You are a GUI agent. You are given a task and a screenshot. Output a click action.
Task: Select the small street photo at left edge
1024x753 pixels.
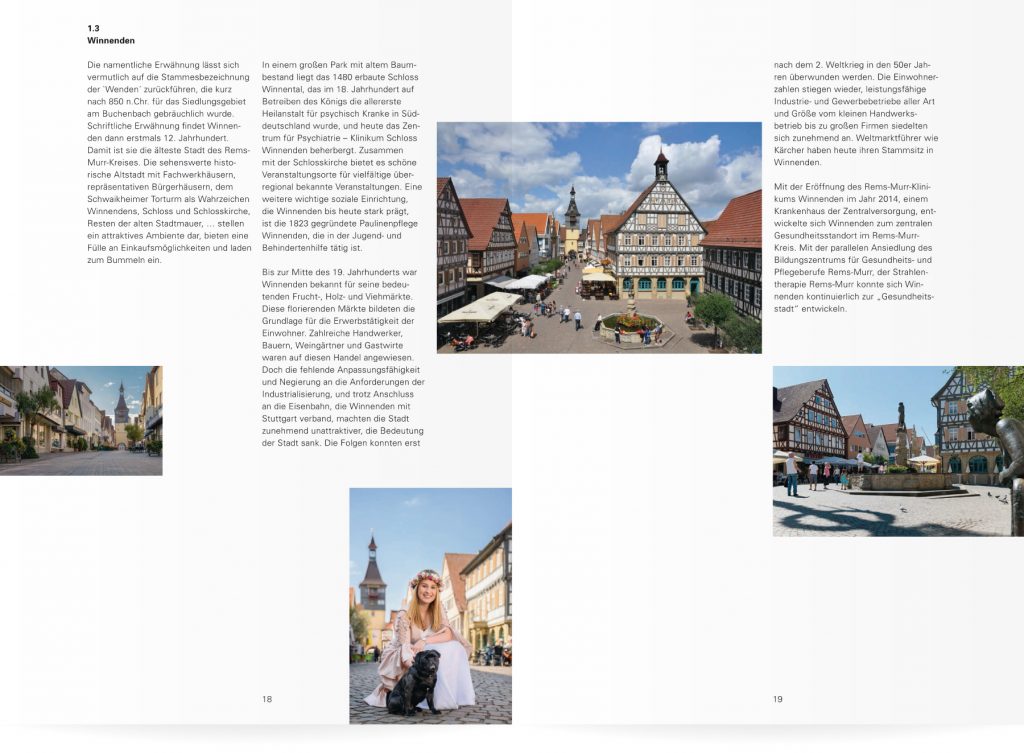pyautogui.click(x=80, y=420)
